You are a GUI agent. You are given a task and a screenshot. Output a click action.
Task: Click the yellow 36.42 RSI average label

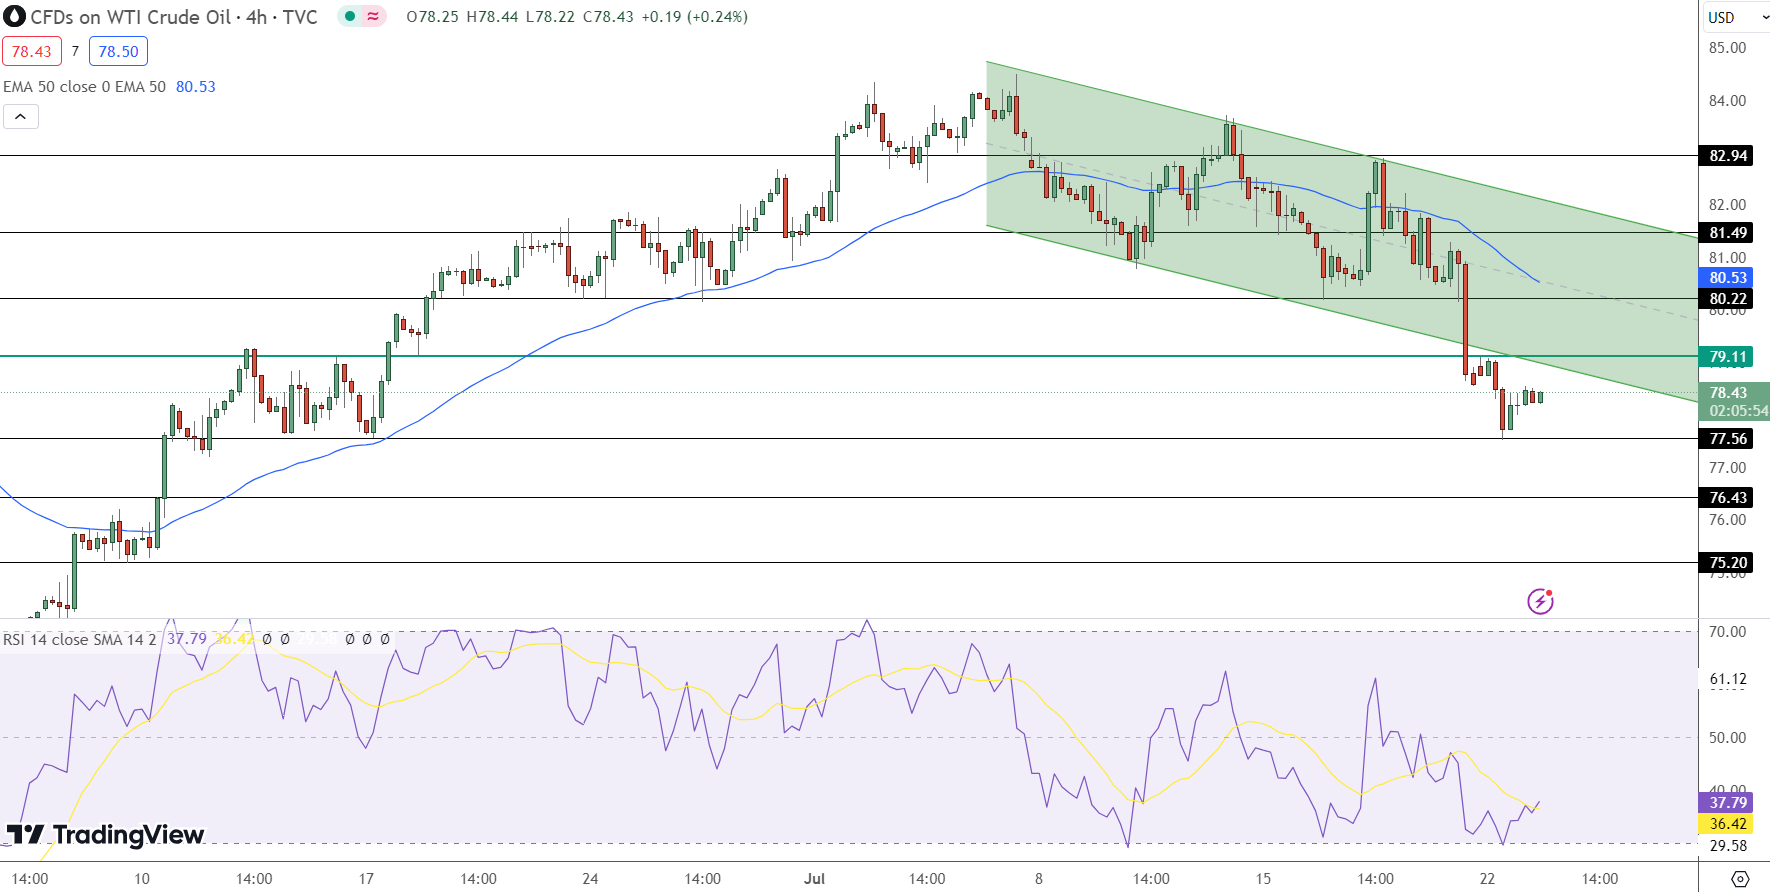pos(1727,824)
